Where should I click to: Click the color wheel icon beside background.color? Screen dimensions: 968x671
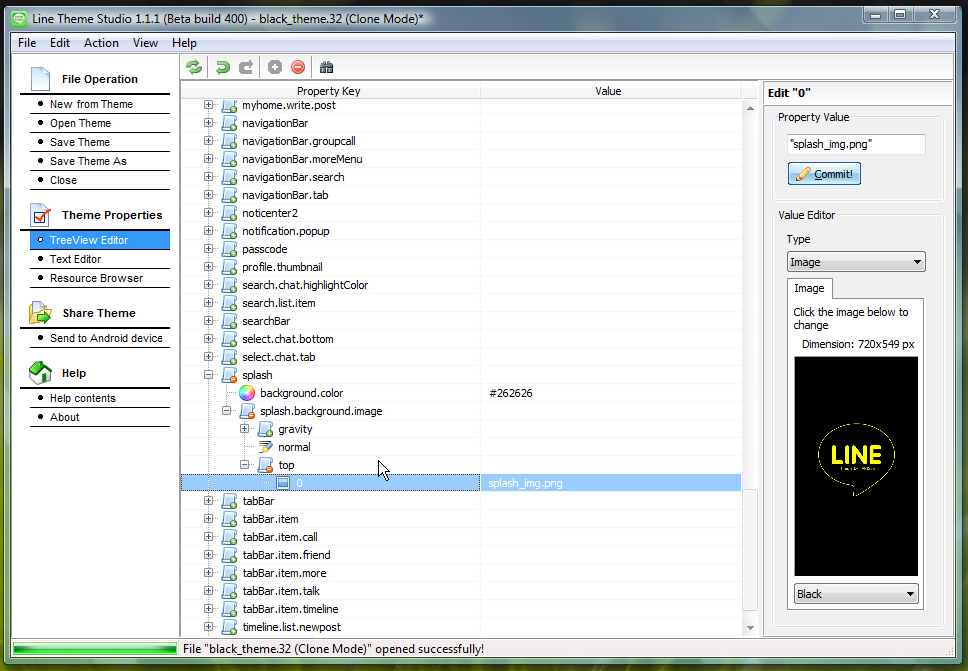coord(247,393)
